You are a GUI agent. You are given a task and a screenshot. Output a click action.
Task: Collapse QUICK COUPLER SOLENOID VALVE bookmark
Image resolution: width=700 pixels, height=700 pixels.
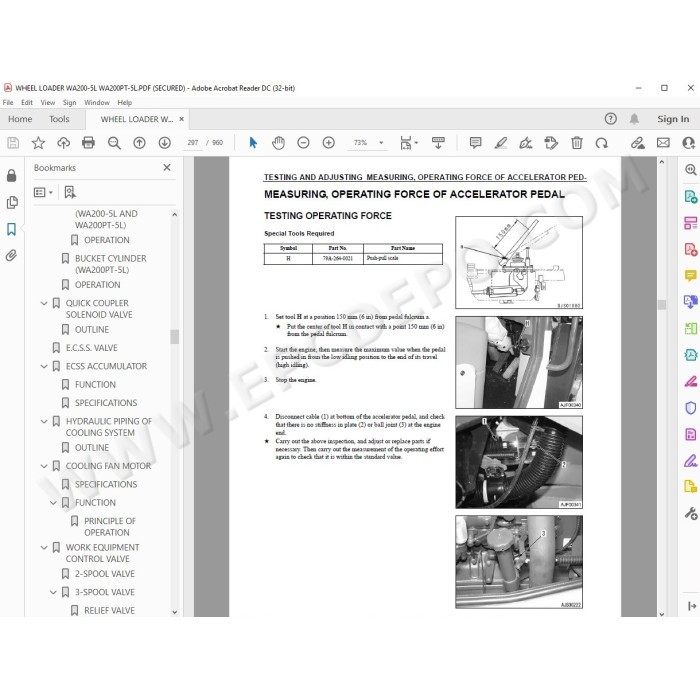[44, 303]
